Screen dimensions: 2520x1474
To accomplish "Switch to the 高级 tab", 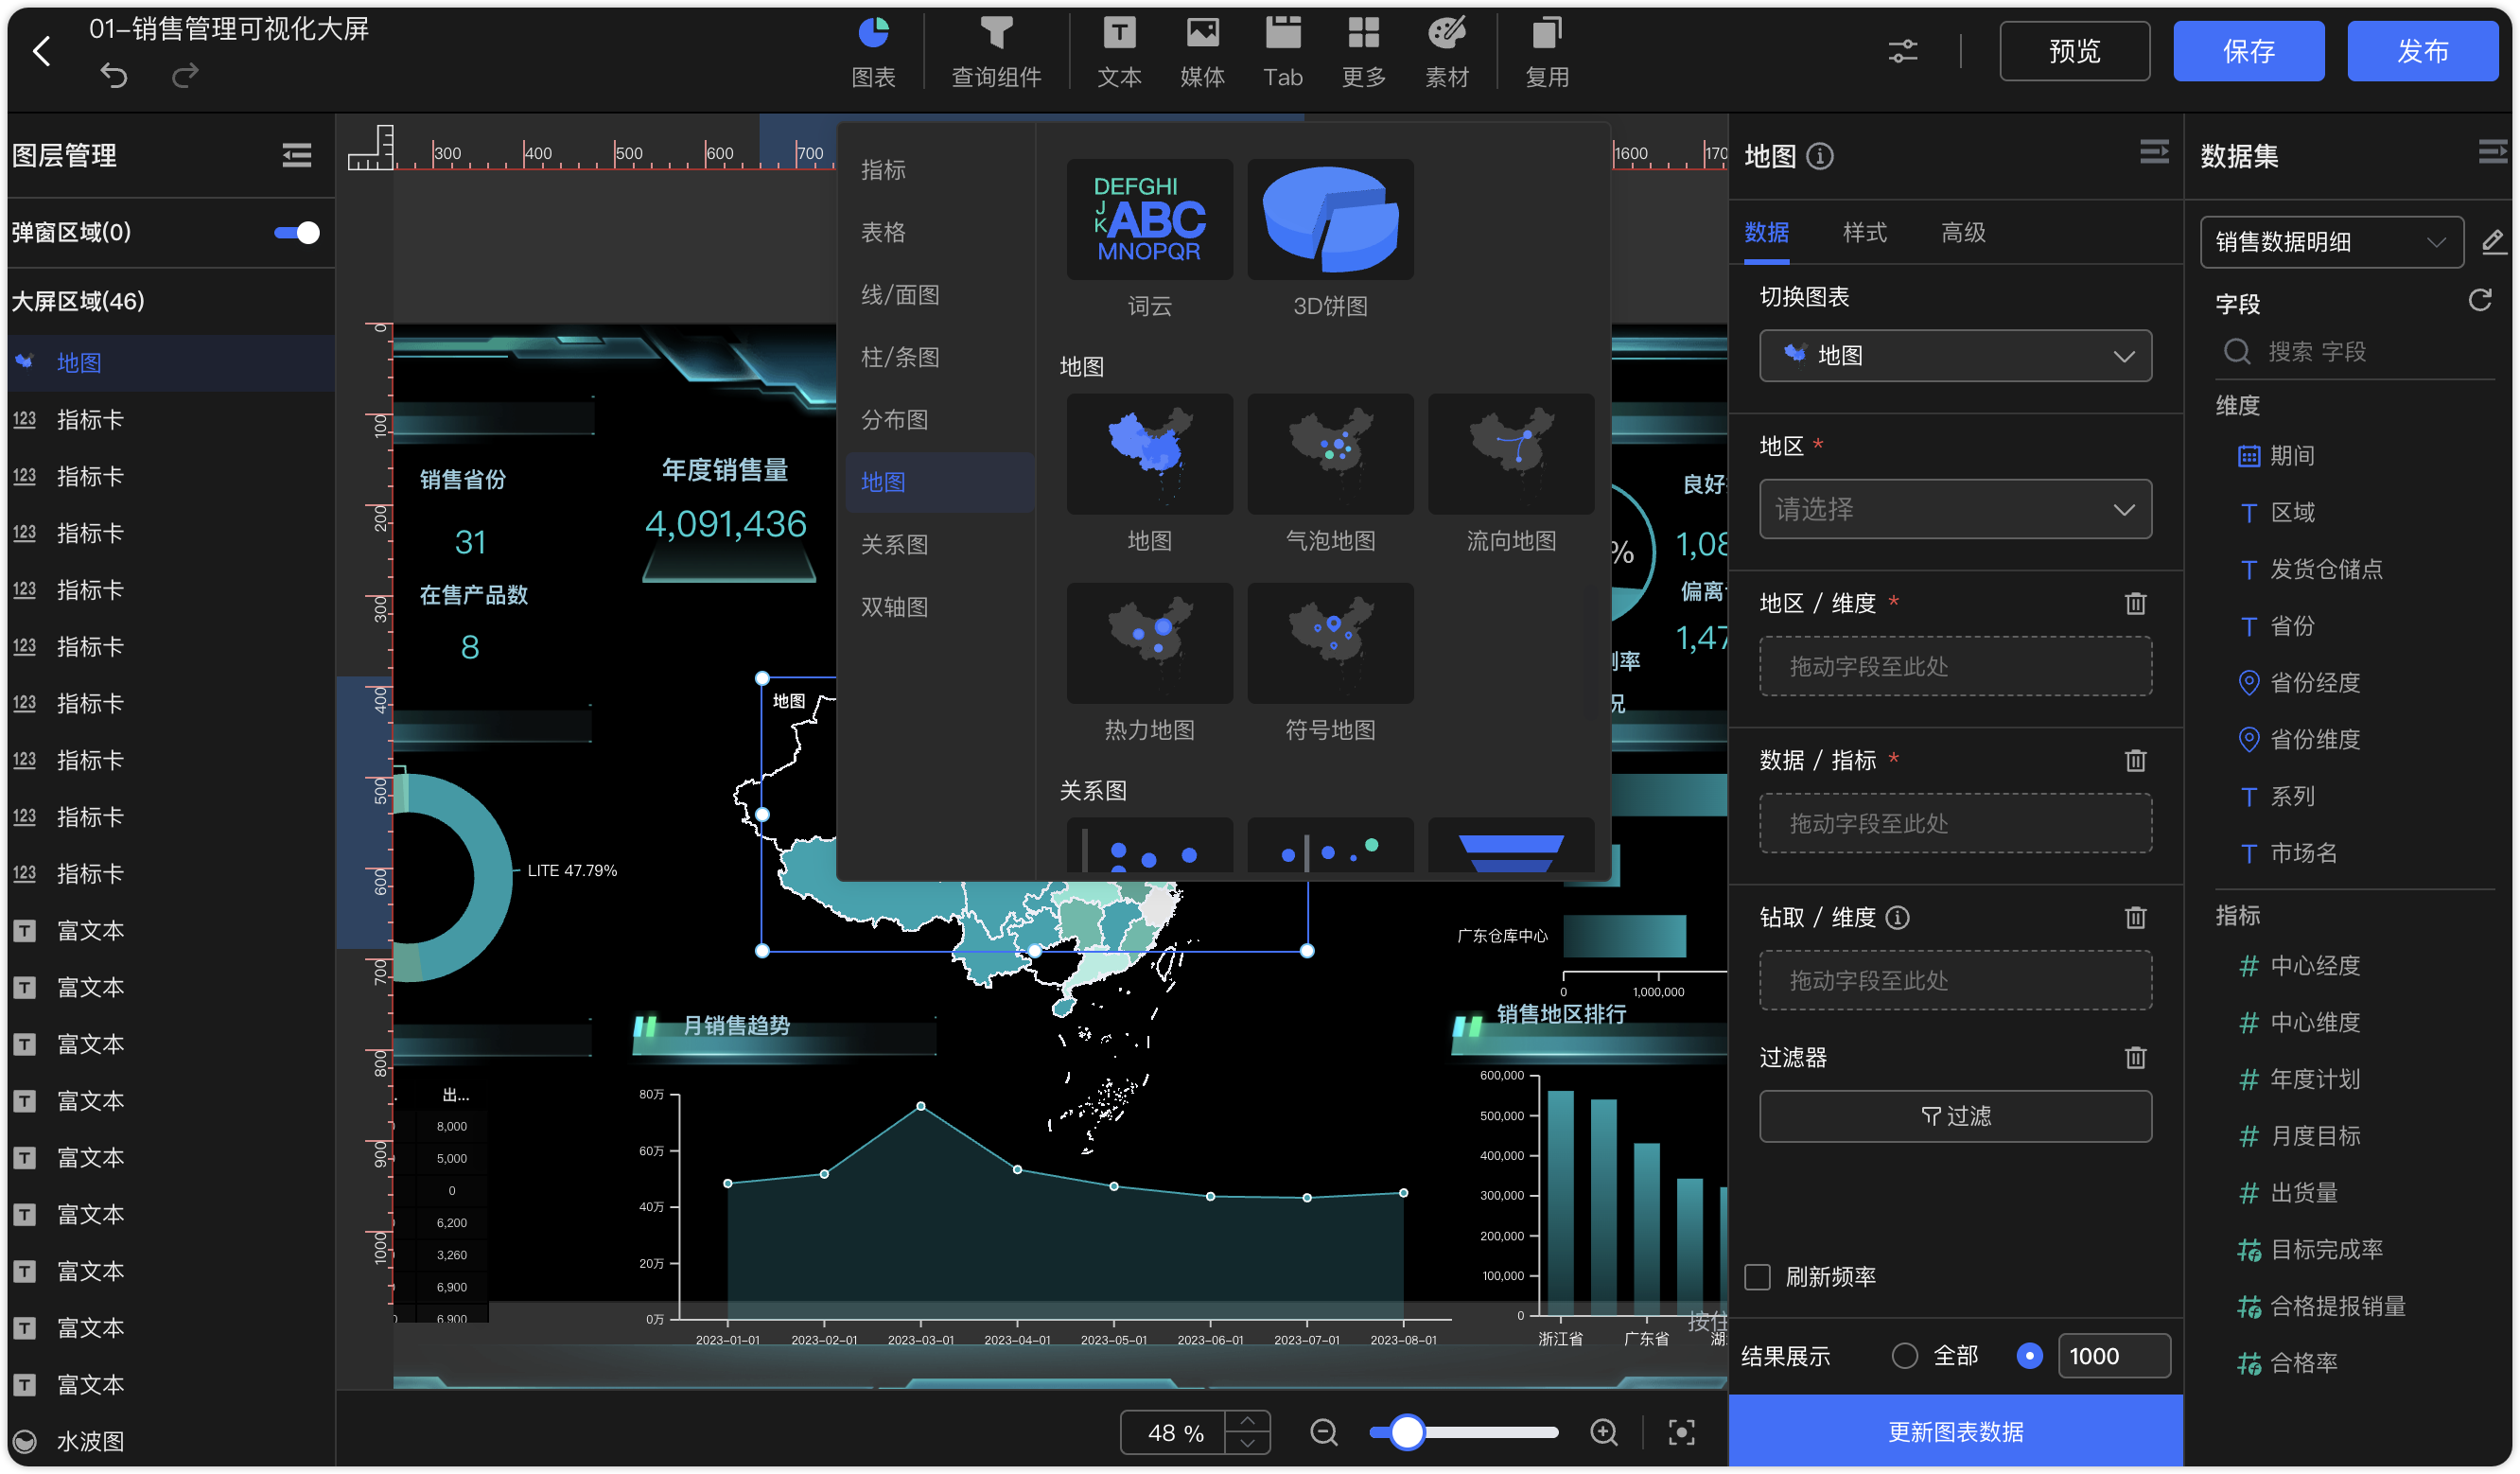I will coord(1962,233).
